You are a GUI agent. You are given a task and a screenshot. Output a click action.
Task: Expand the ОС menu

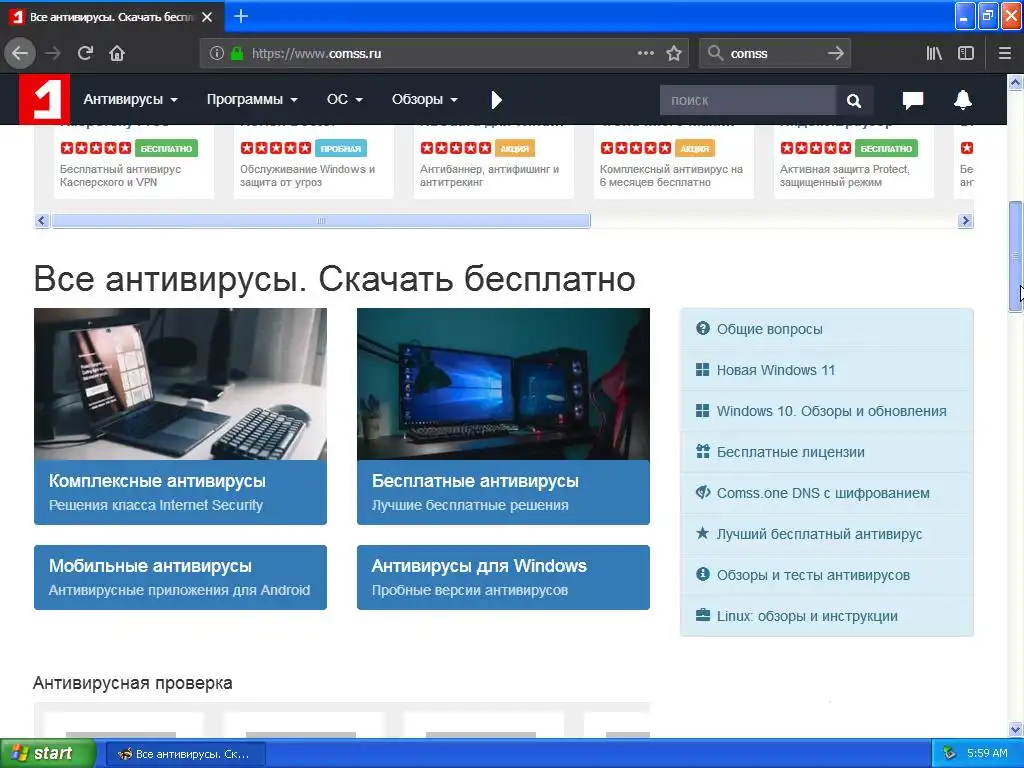pyautogui.click(x=344, y=99)
